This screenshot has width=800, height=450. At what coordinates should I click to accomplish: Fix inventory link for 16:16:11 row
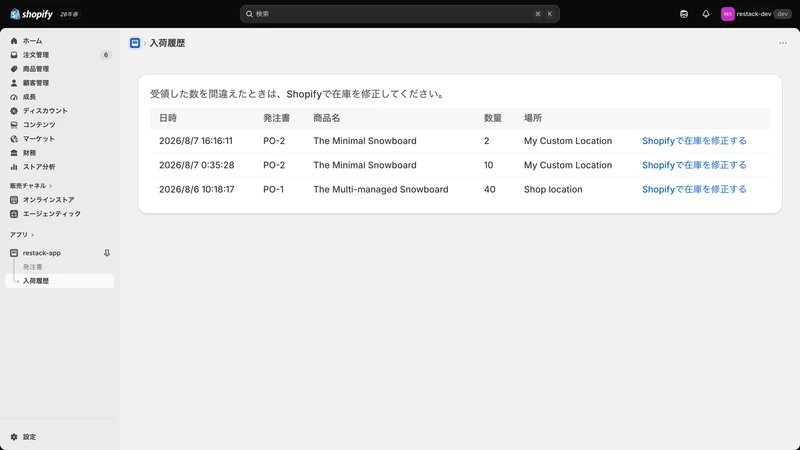tap(694, 141)
